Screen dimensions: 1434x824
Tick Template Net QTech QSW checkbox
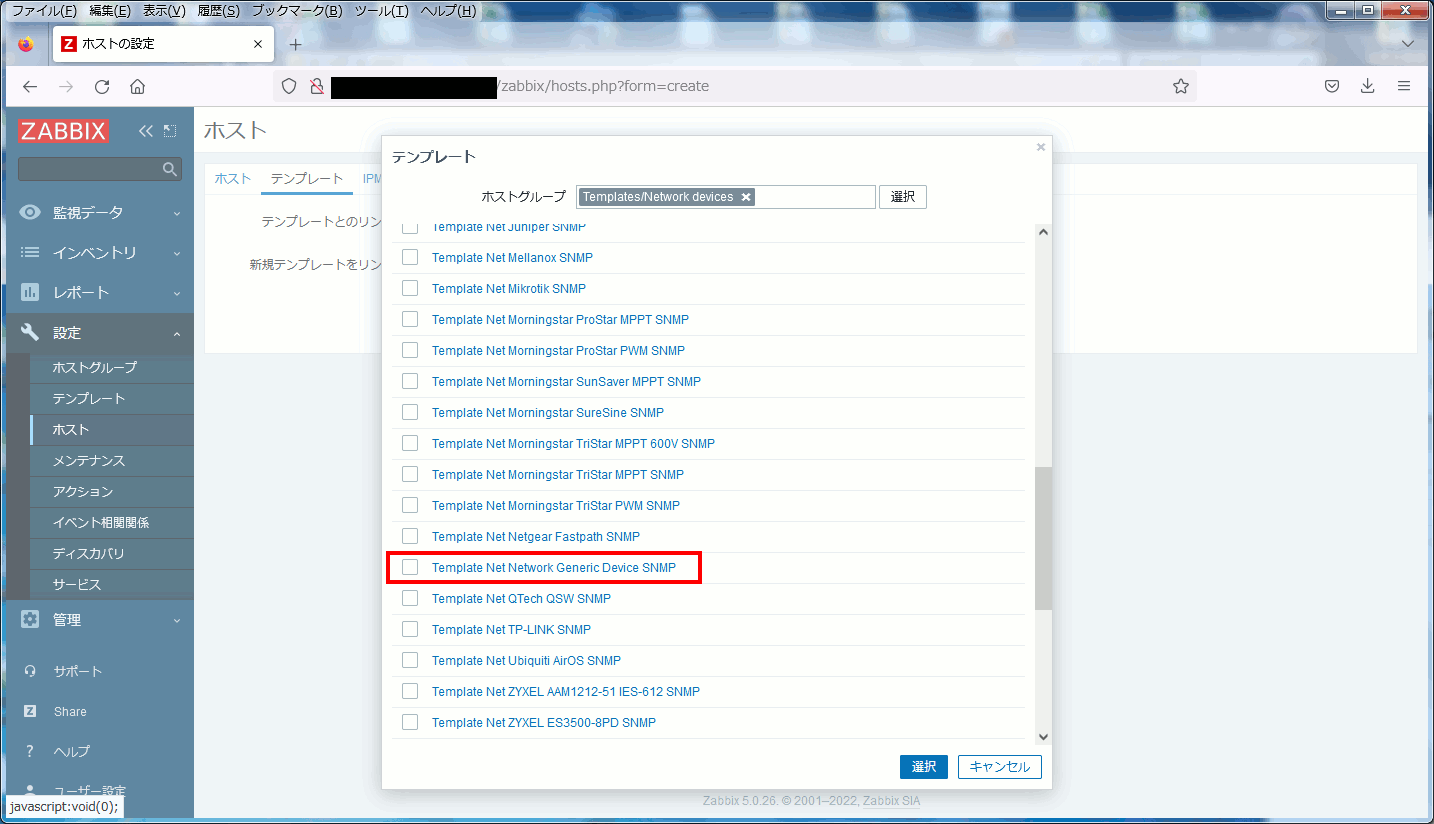(410, 598)
